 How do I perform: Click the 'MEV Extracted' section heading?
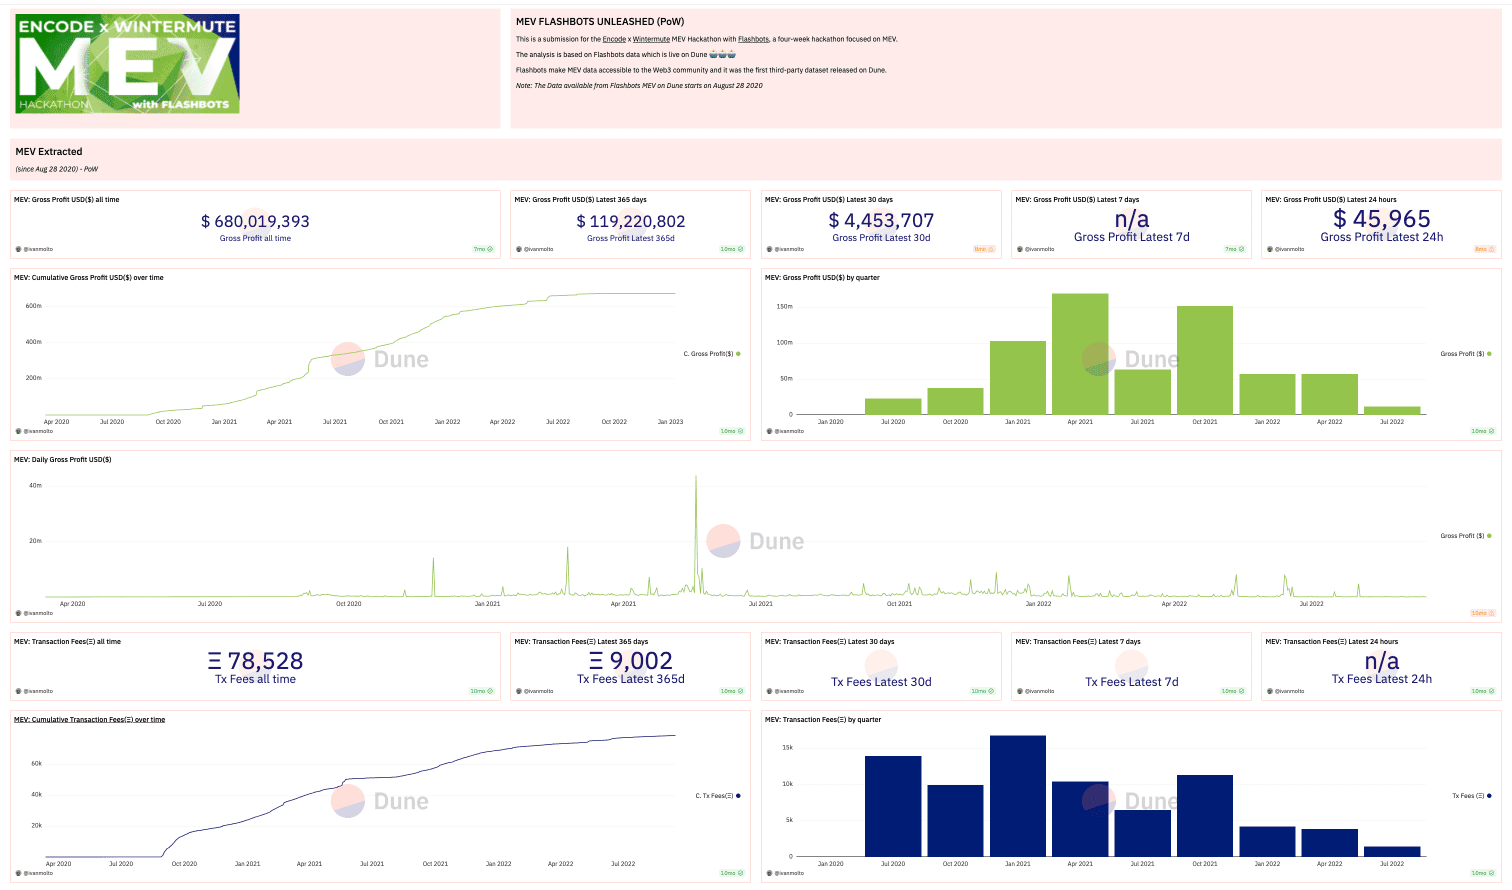[x=49, y=152]
